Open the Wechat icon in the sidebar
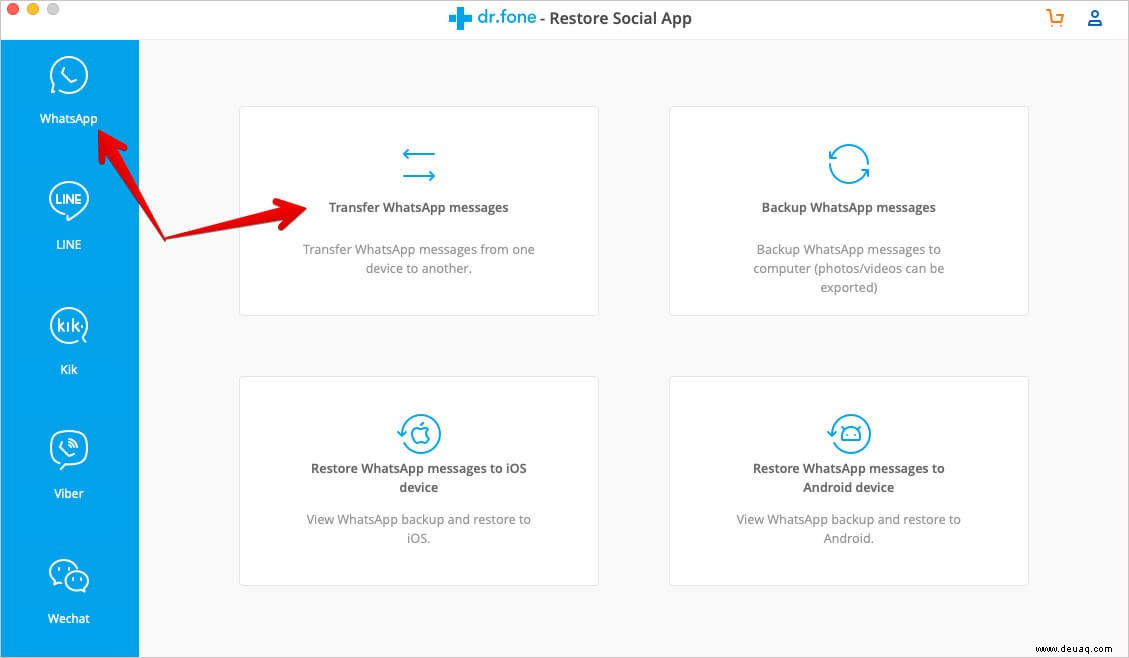 [68, 576]
